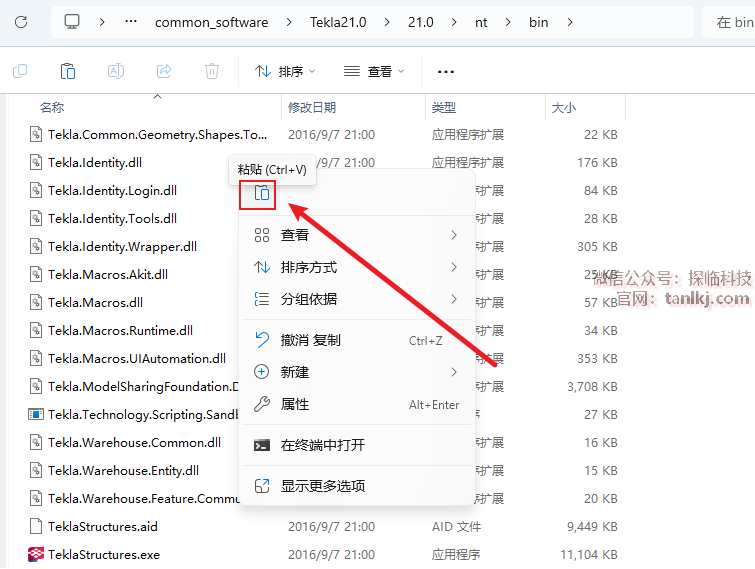Click the Share toolbar icon
This screenshot has height=569, width=755.
[164, 71]
